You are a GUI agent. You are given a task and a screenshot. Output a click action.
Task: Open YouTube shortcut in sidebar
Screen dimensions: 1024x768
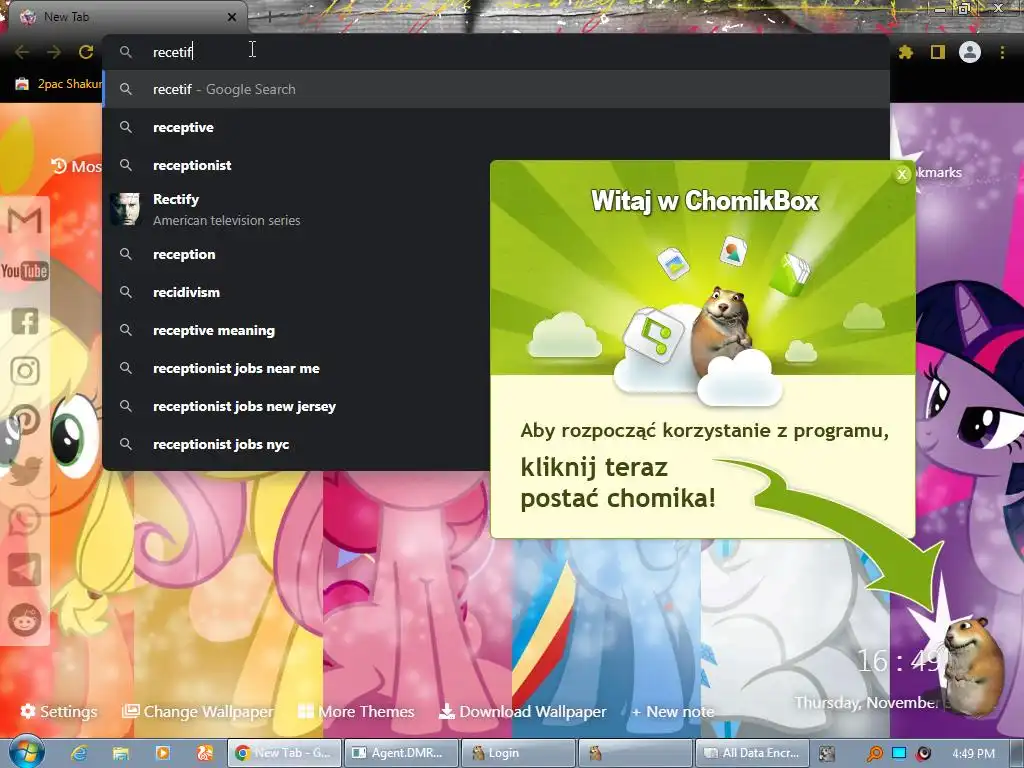point(25,271)
